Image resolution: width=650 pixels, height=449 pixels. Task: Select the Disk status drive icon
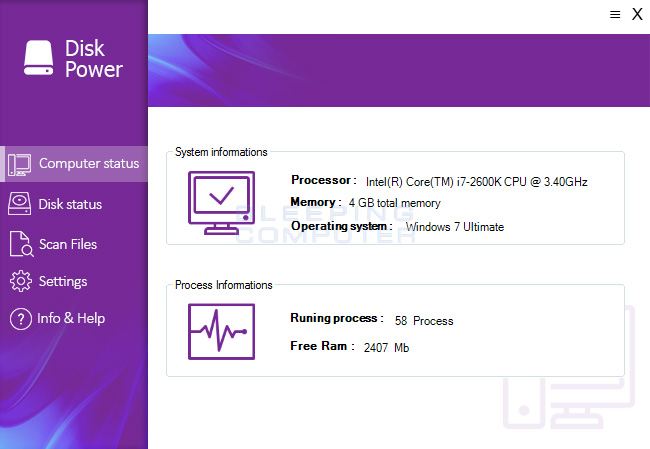[20, 204]
